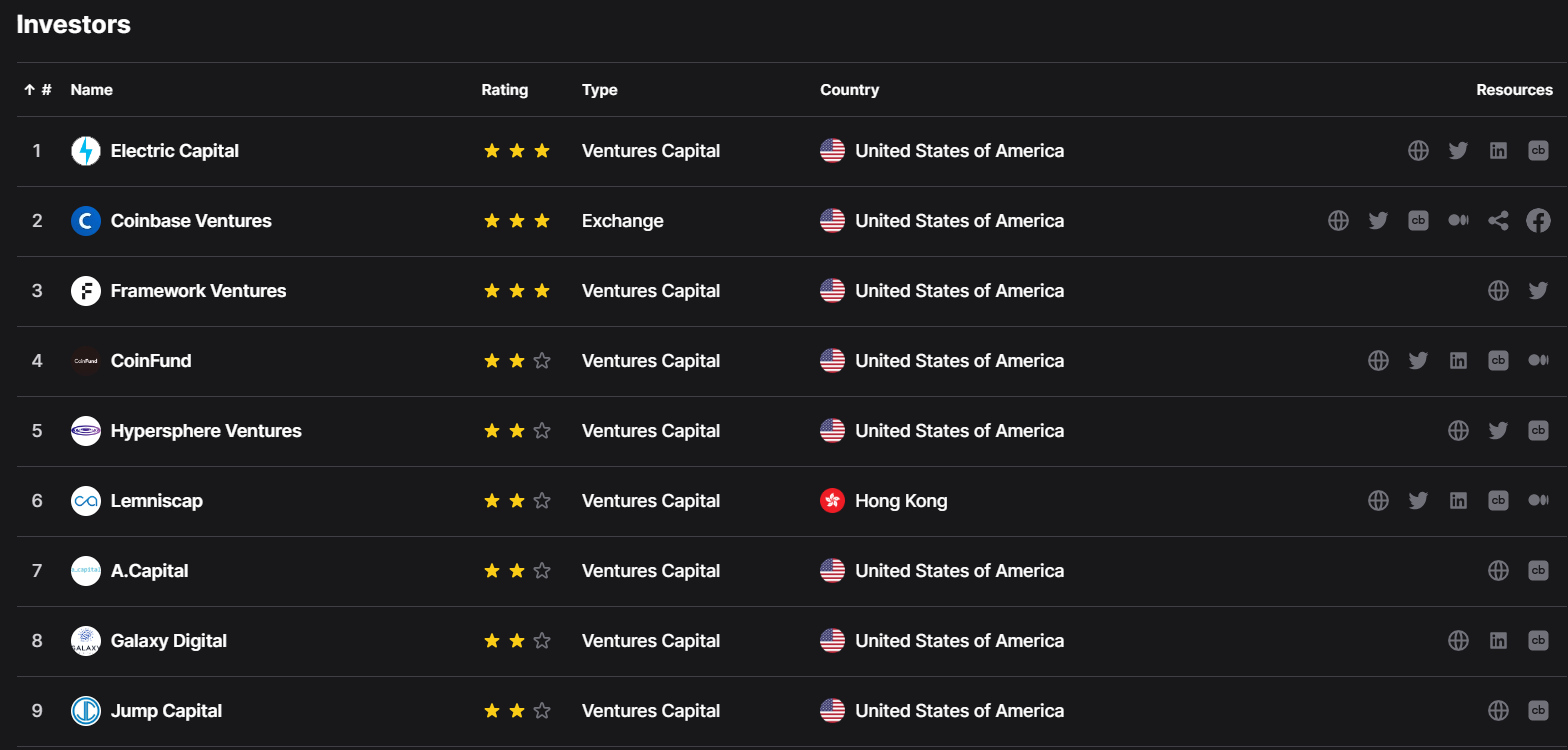This screenshot has width=1568, height=750.
Task: Sort the table by Name header
Action: 91,90
